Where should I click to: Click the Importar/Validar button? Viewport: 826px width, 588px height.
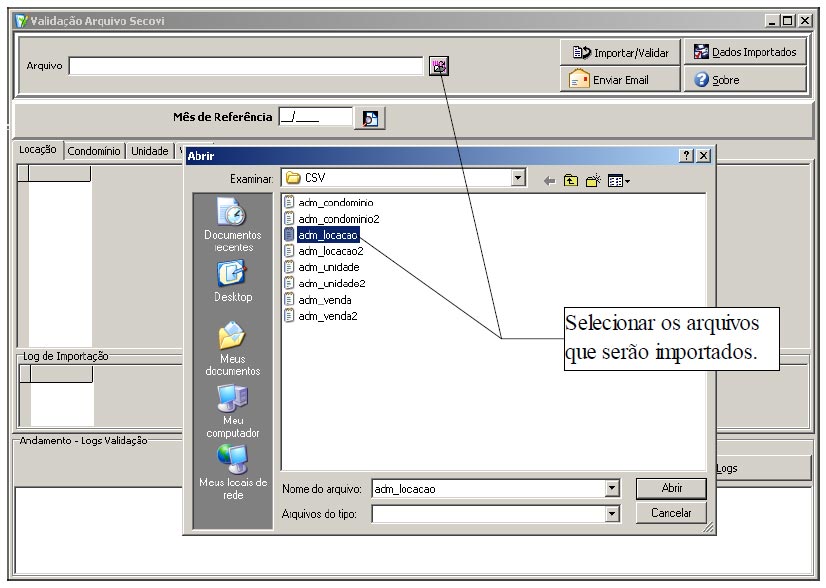click(620, 52)
